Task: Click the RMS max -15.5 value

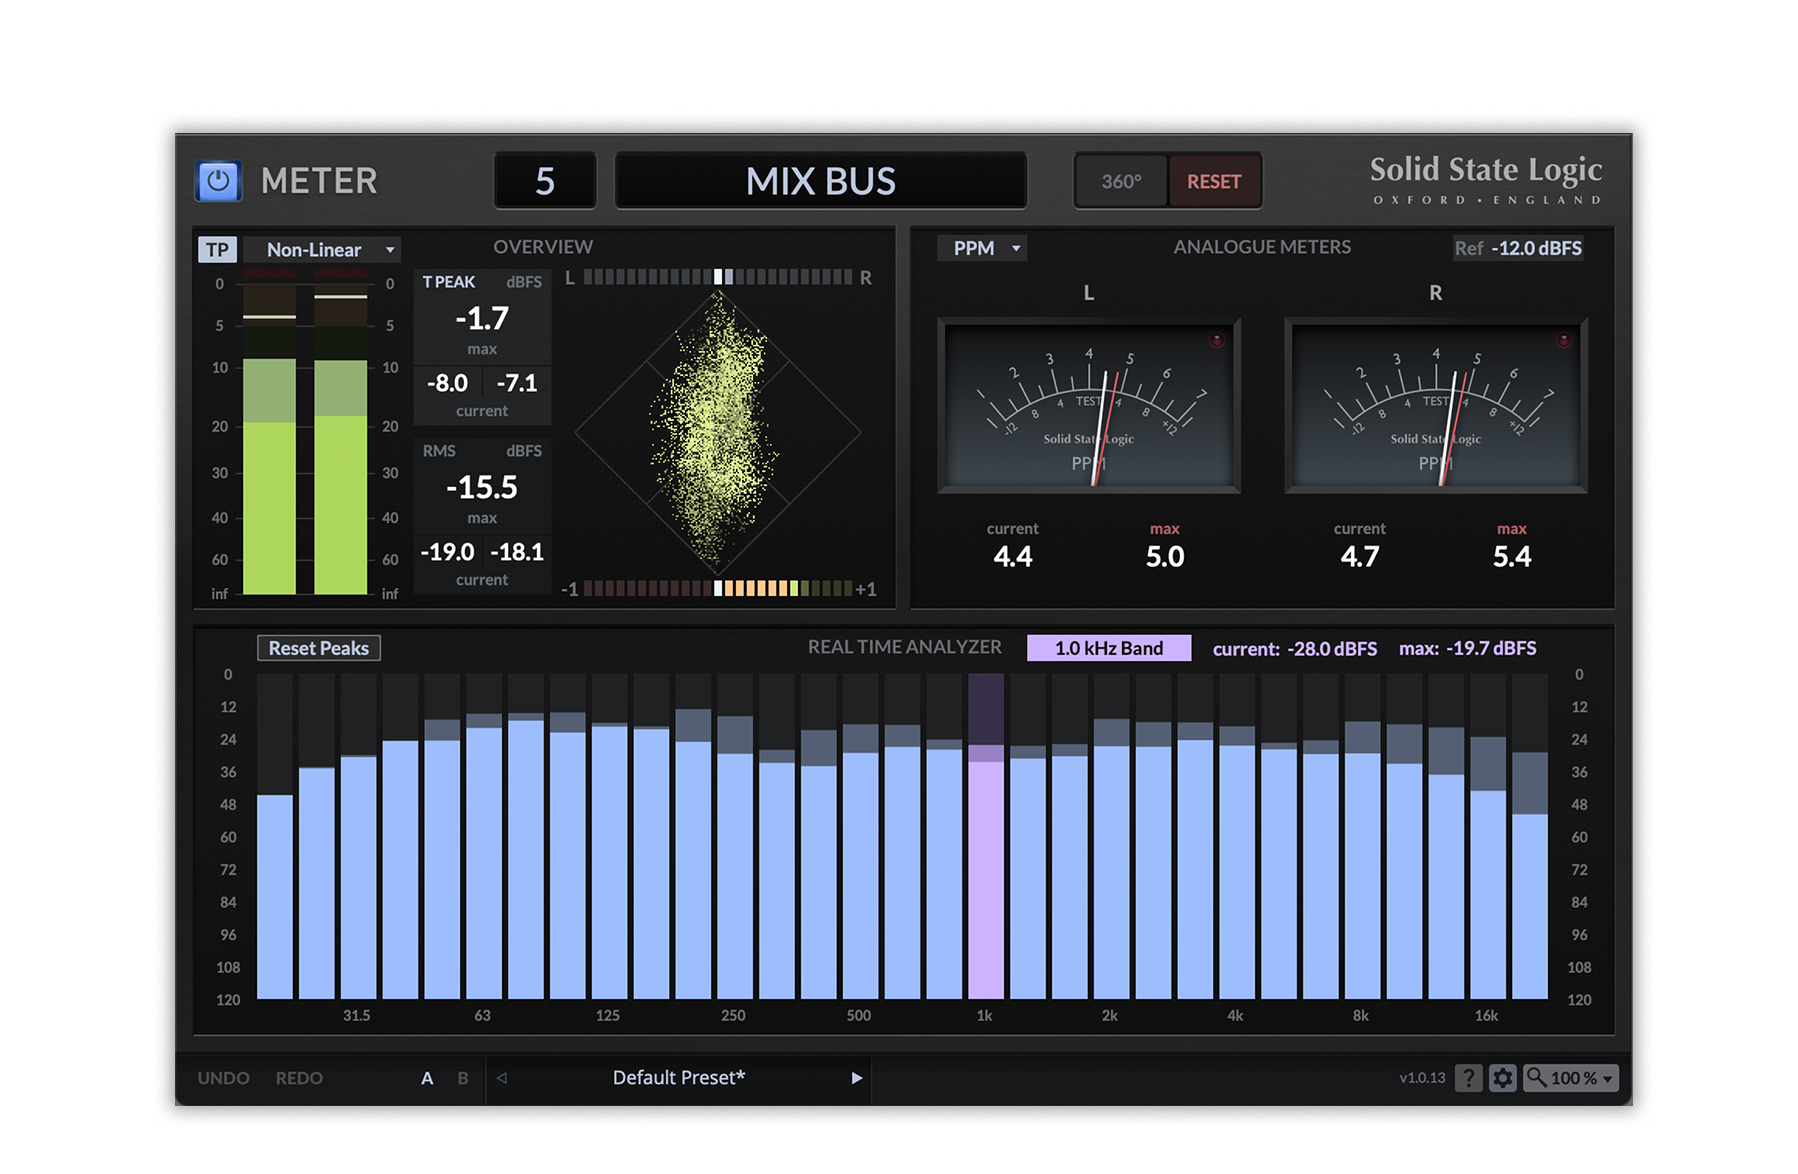Action: [x=482, y=487]
